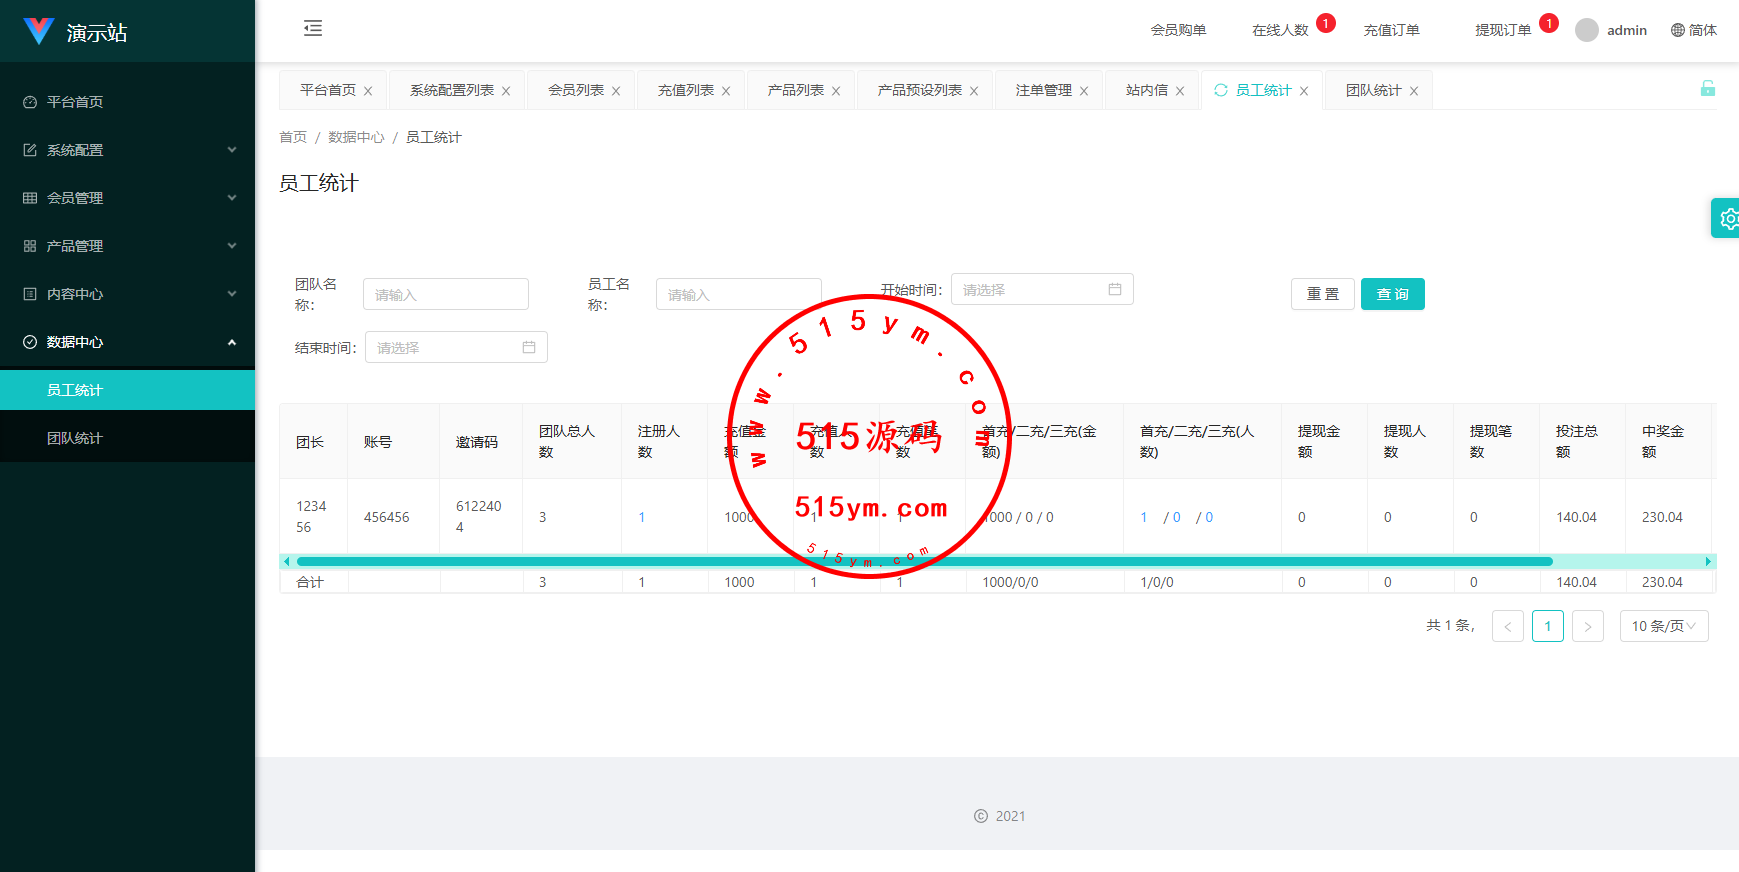Screen dimensions: 1739x872
Task: Switch to the 充值列表 tab
Action: tap(685, 90)
